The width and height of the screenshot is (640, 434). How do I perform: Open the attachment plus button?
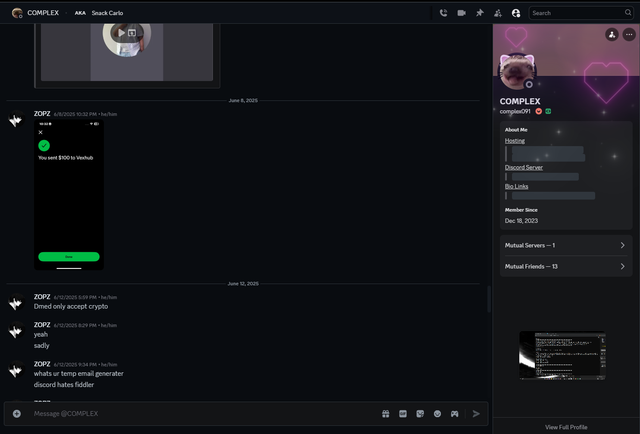point(17,414)
